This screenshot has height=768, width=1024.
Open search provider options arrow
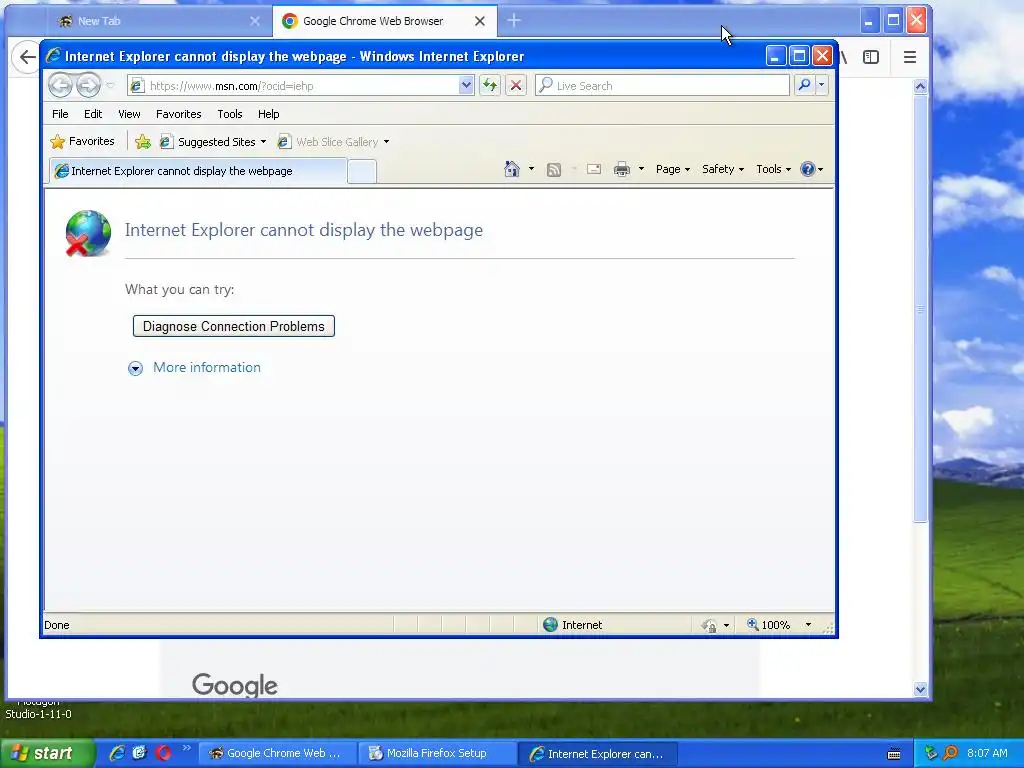822,86
